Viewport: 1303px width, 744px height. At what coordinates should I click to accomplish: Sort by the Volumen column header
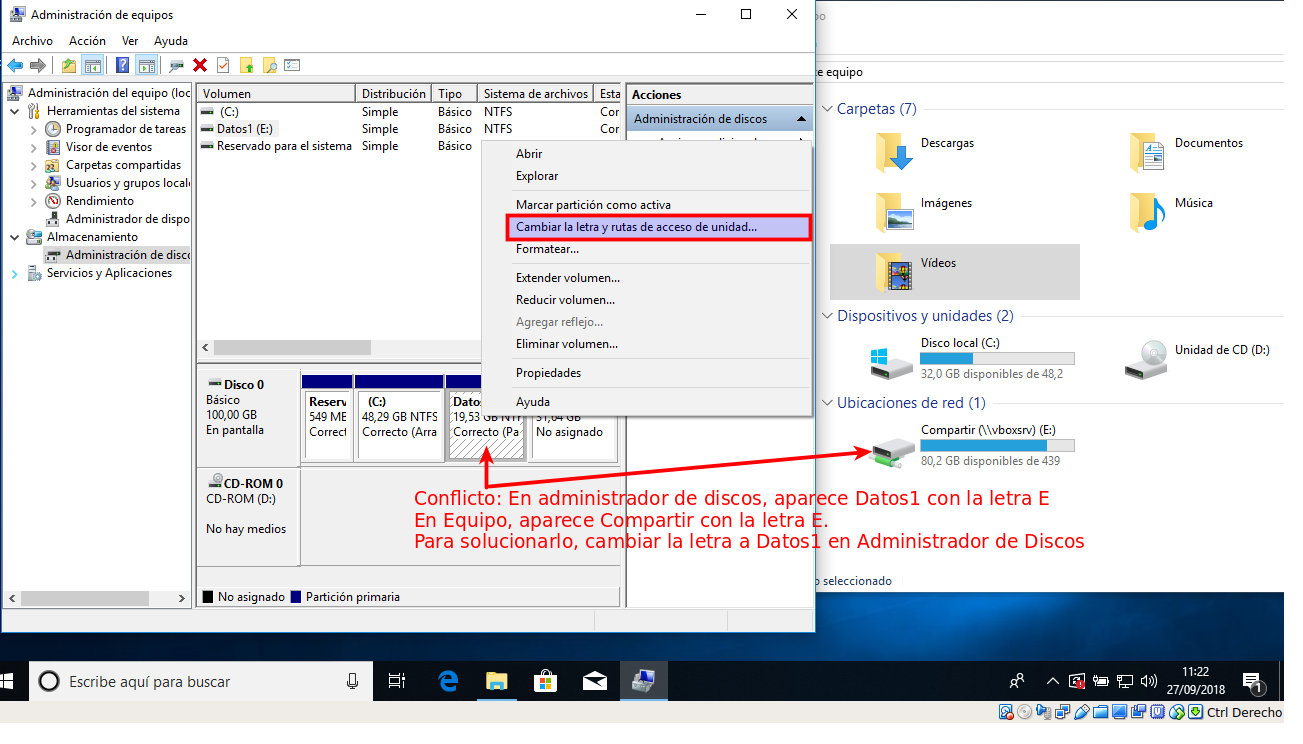[276, 94]
